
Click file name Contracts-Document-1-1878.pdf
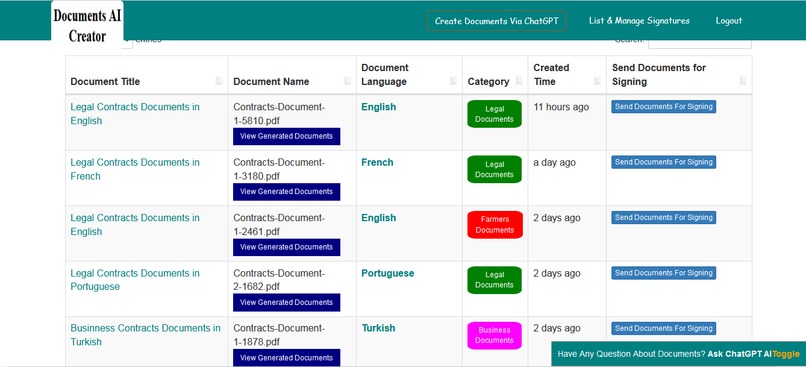point(279,335)
